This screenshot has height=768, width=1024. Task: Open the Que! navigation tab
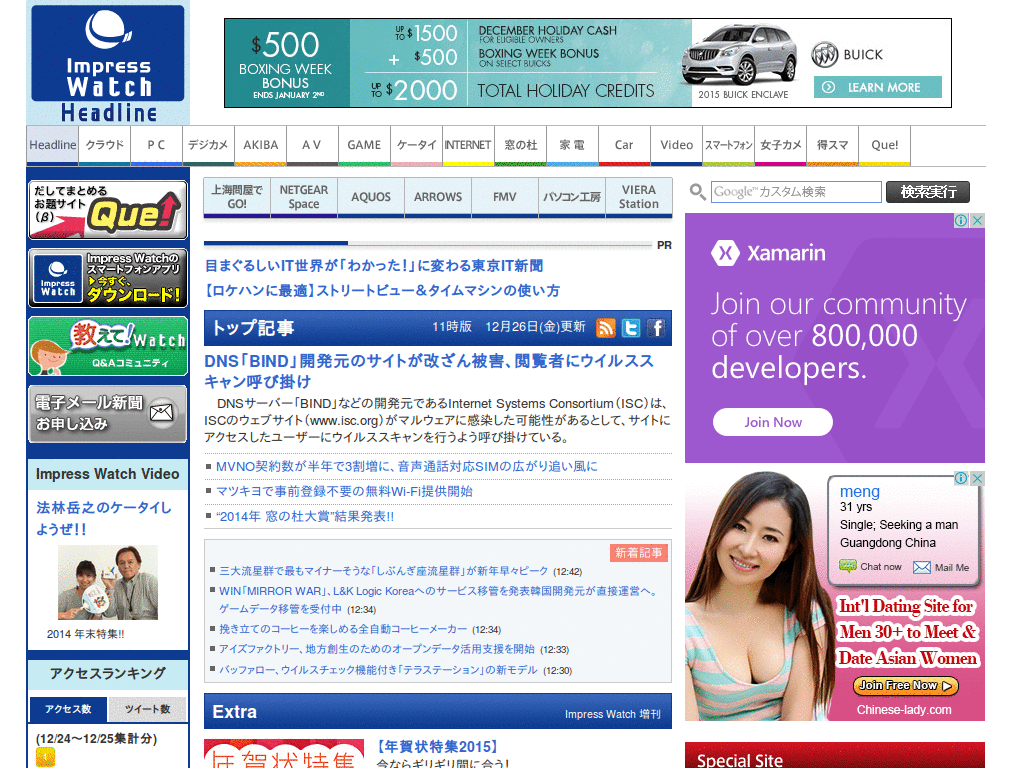(x=884, y=146)
